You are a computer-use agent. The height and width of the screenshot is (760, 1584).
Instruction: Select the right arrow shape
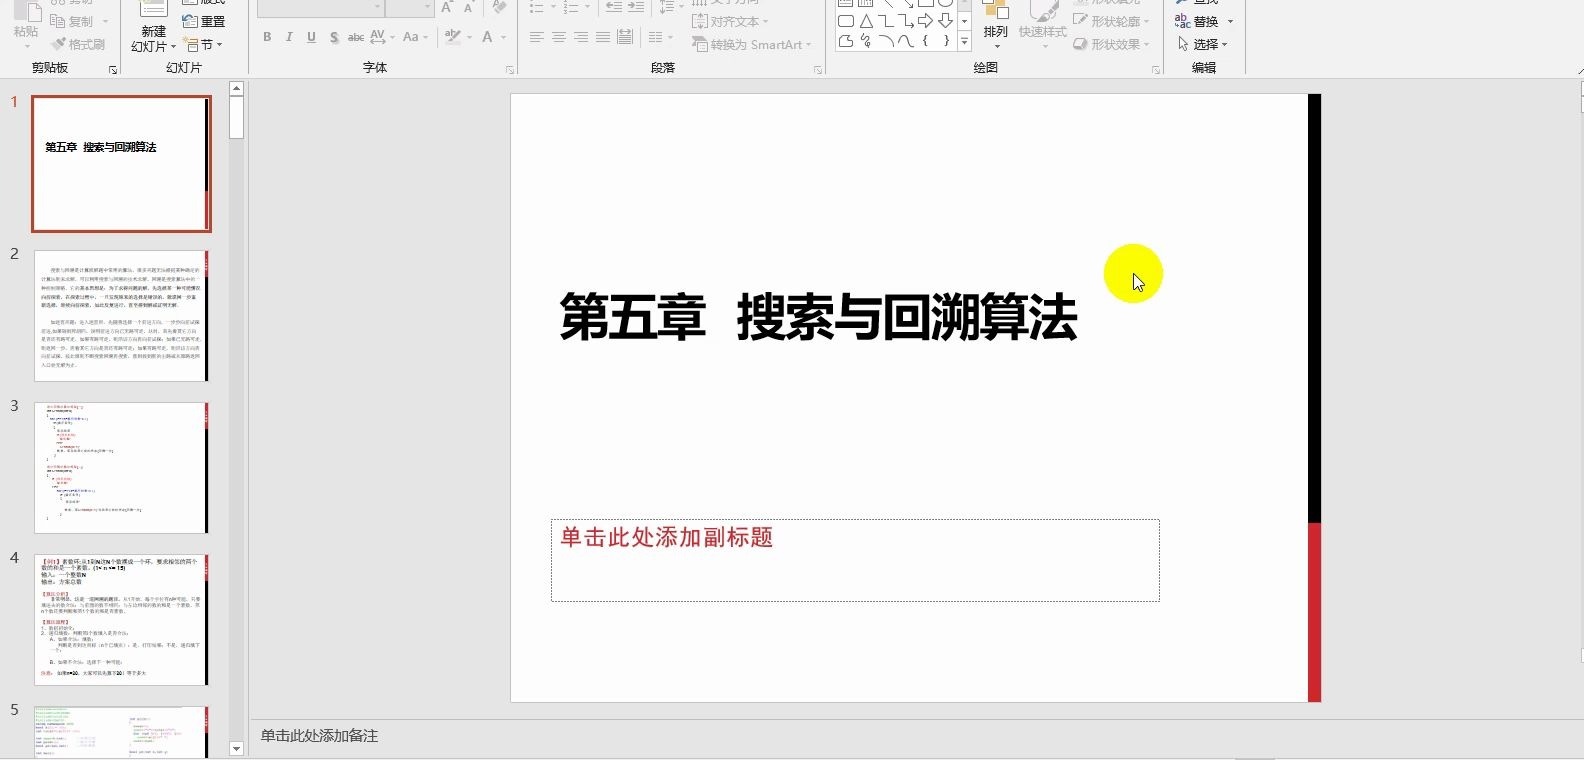(x=925, y=21)
